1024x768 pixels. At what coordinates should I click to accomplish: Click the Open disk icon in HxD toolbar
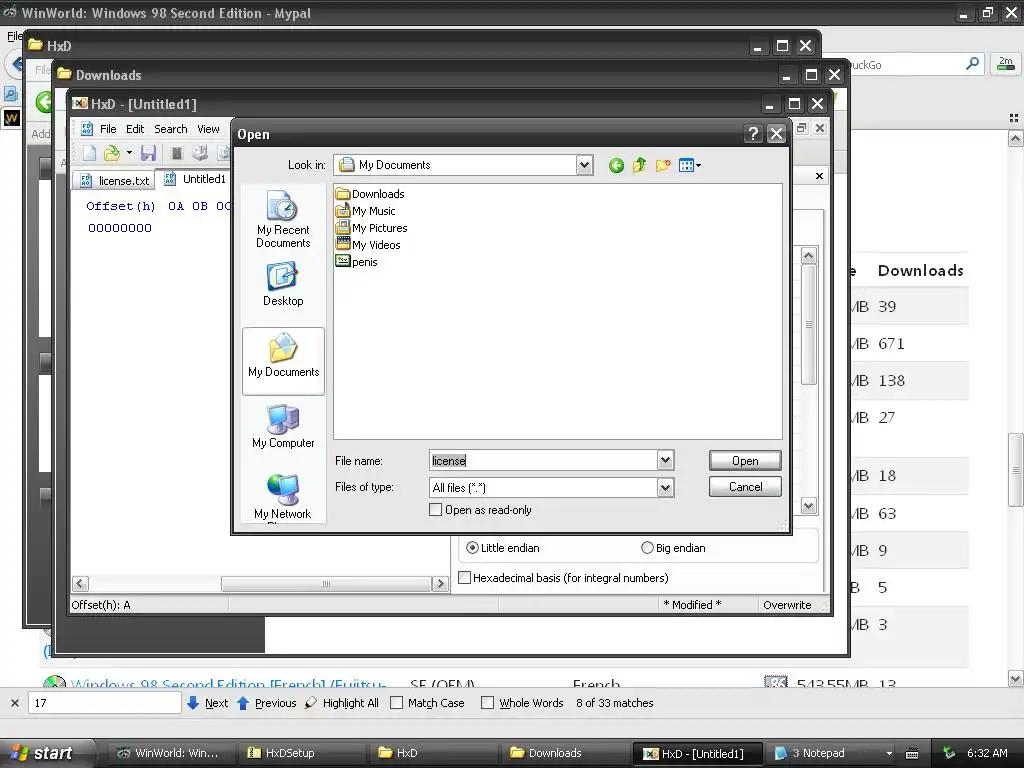pyautogui.click(x=200, y=153)
